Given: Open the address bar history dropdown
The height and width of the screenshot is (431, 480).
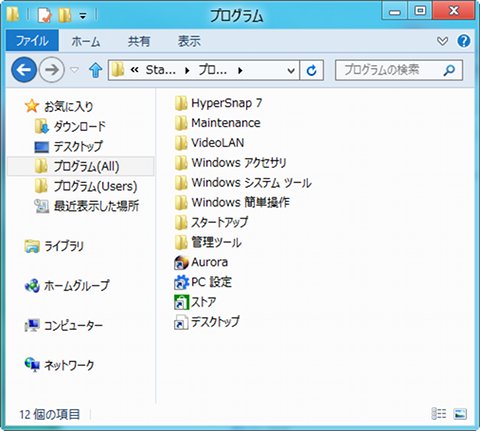Looking at the screenshot, I should [291, 70].
